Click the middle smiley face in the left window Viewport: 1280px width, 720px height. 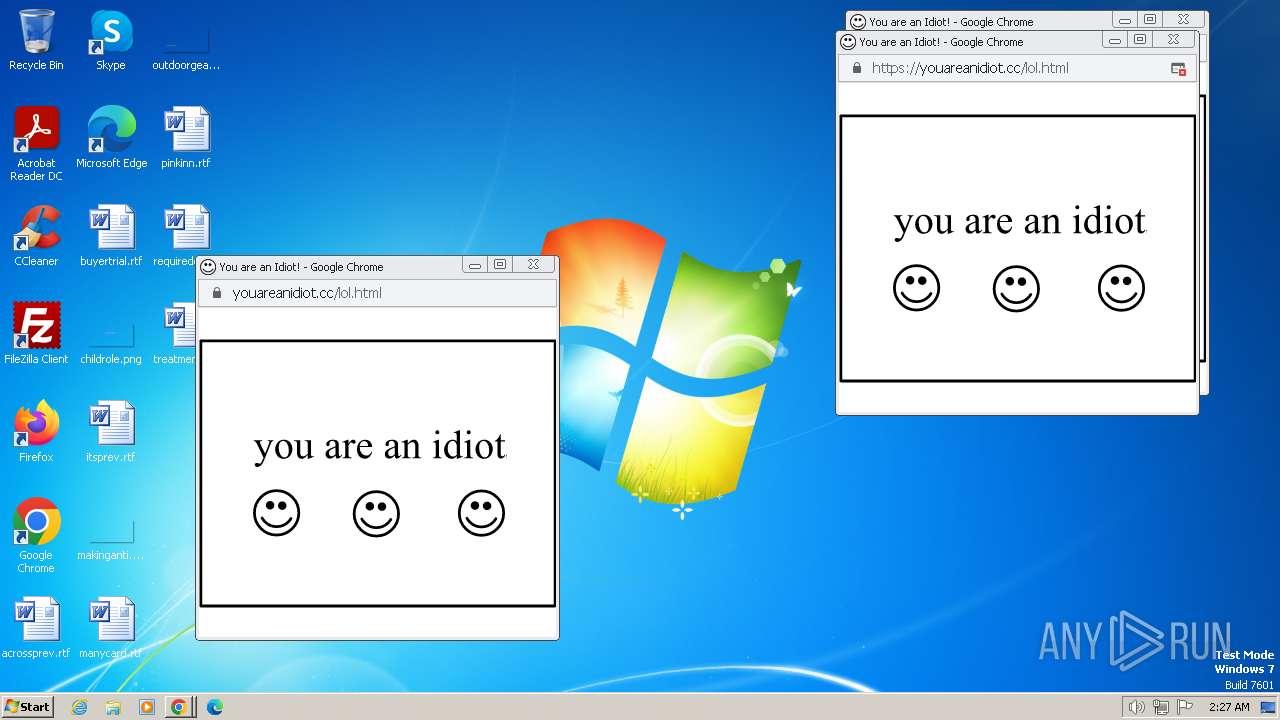pyautogui.click(x=376, y=513)
